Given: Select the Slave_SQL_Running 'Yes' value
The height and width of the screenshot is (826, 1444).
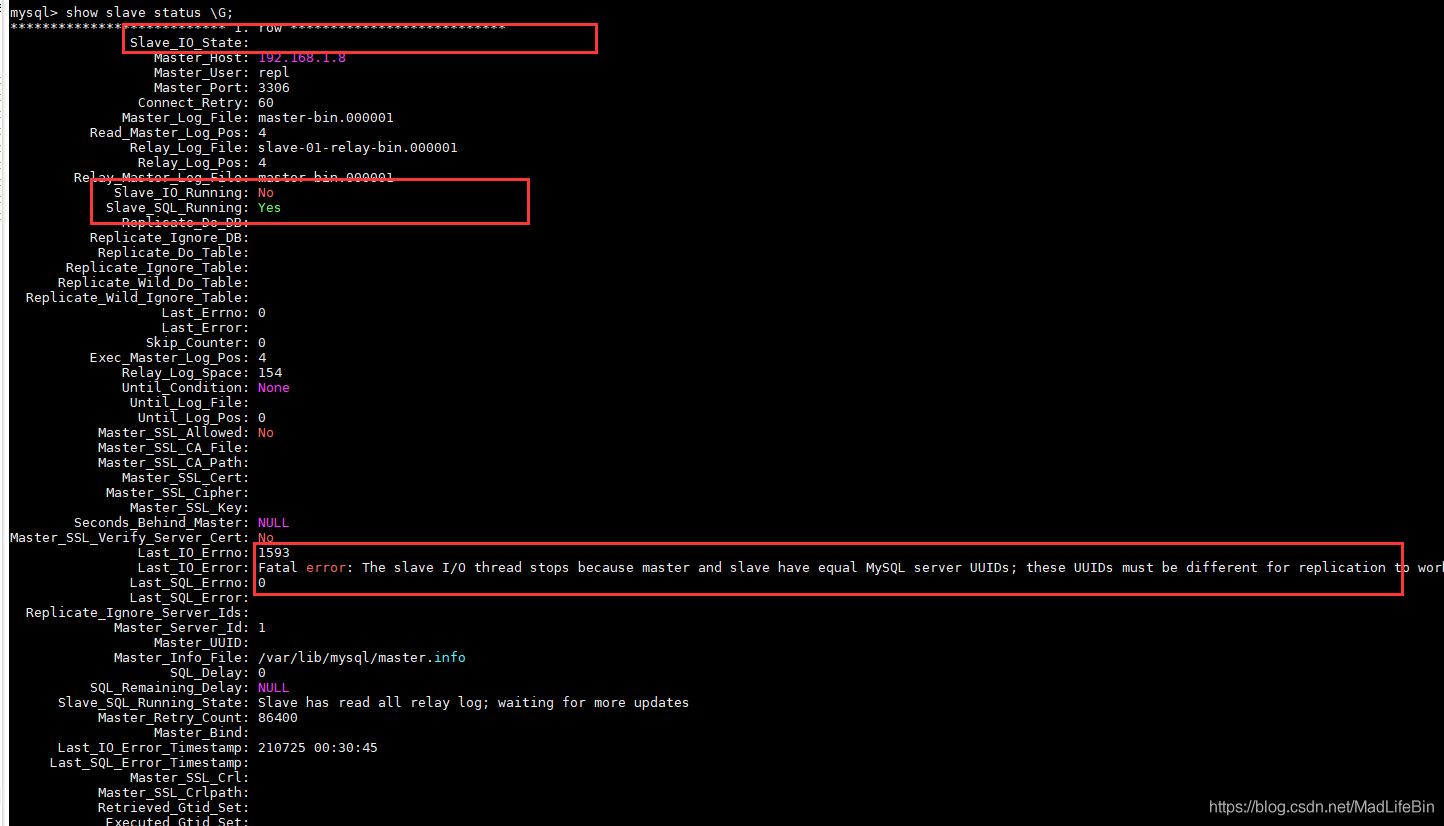Looking at the screenshot, I should pos(269,208).
